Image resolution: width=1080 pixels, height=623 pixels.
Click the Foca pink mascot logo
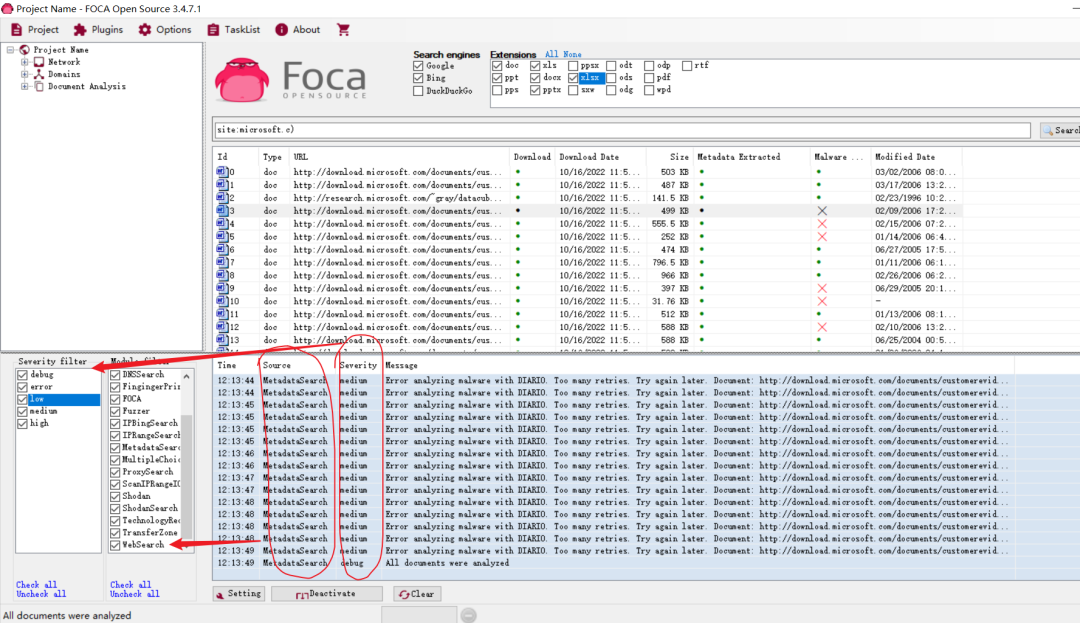(242, 80)
